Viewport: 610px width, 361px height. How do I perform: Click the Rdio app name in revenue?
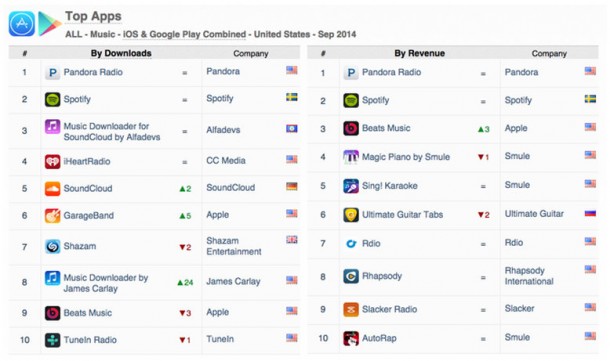tap(371, 244)
